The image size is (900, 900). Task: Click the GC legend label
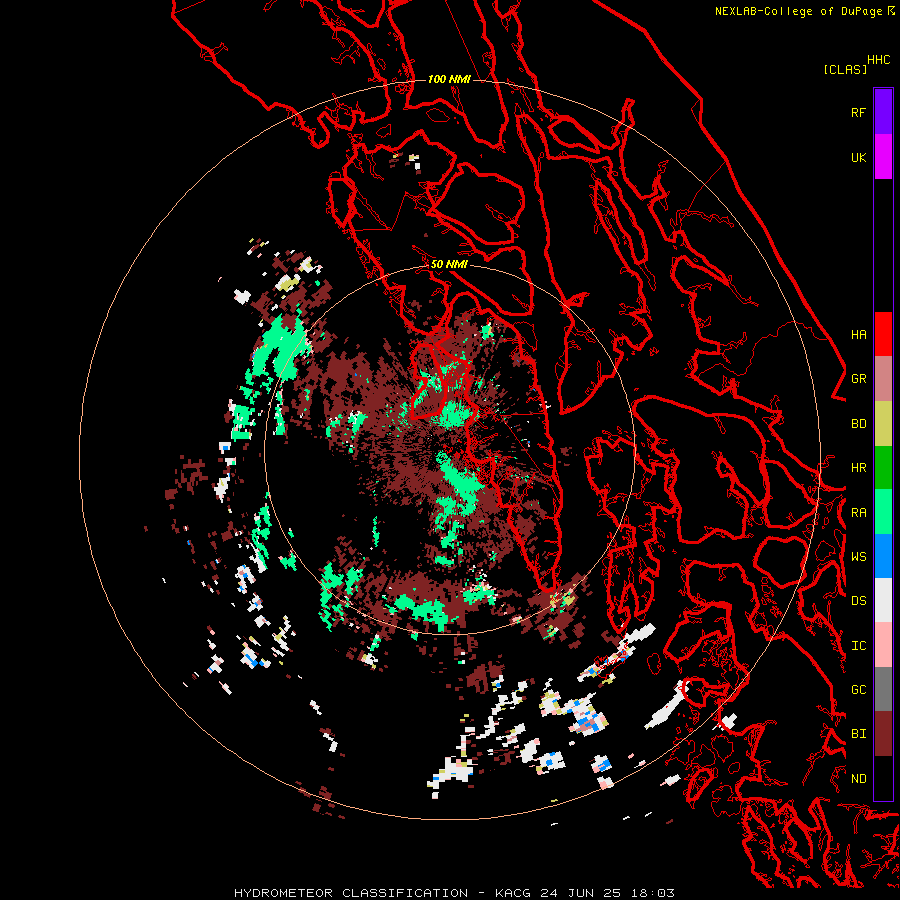[x=858, y=689]
